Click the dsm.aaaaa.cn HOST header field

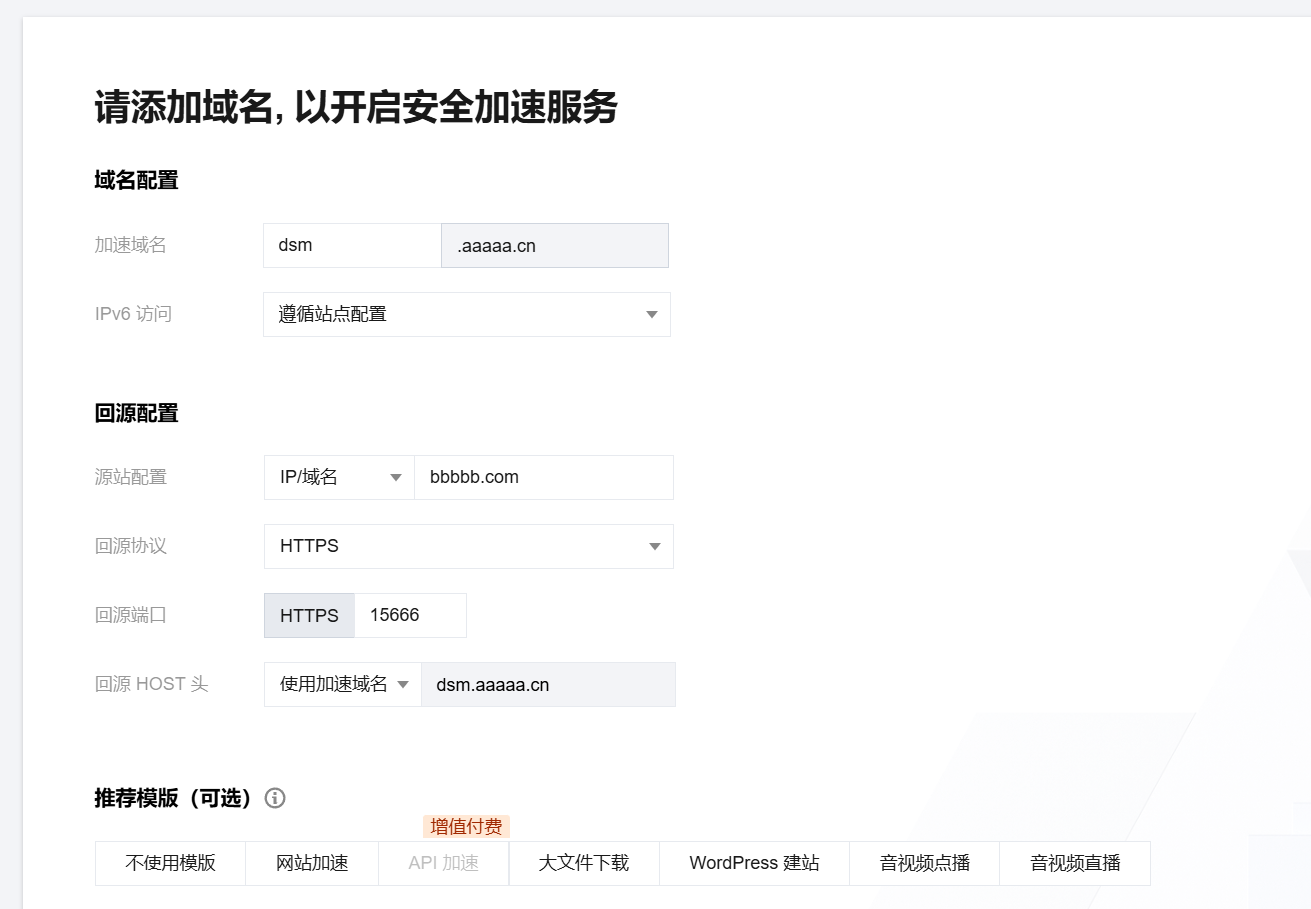pyautogui.click(x=547, y=684)
